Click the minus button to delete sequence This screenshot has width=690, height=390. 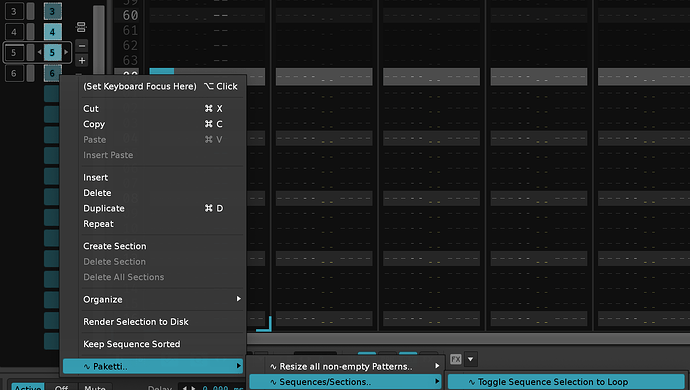point(81,46)
